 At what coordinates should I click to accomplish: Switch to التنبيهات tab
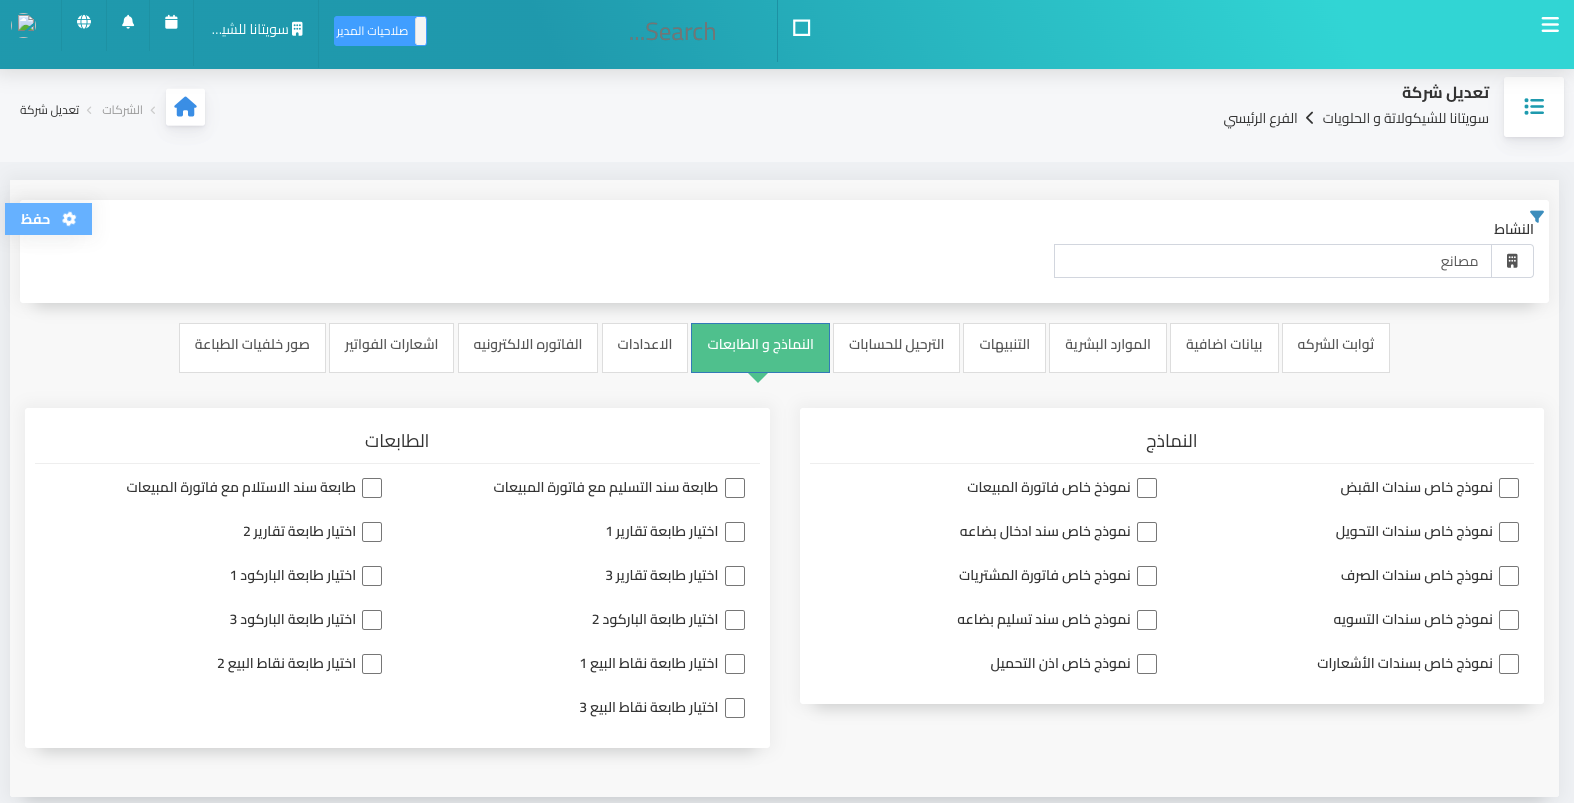(x=1004, y=347)
